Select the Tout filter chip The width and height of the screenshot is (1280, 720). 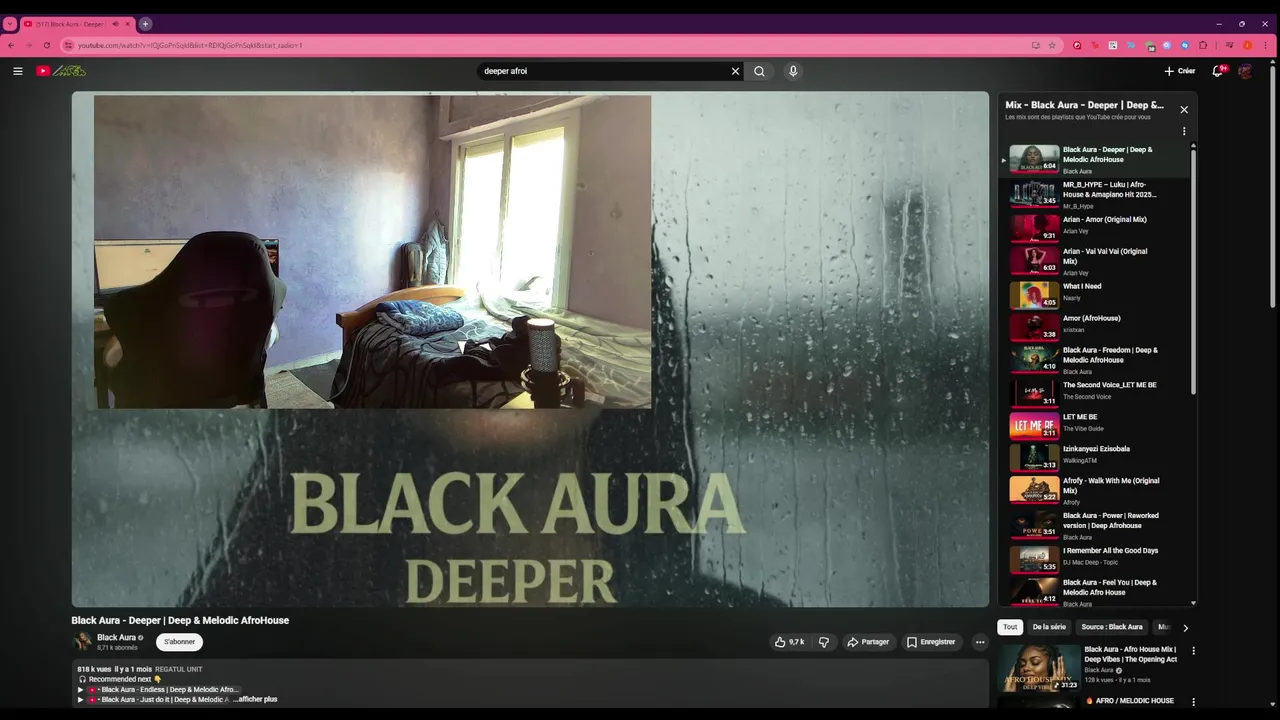(1010, 627)
